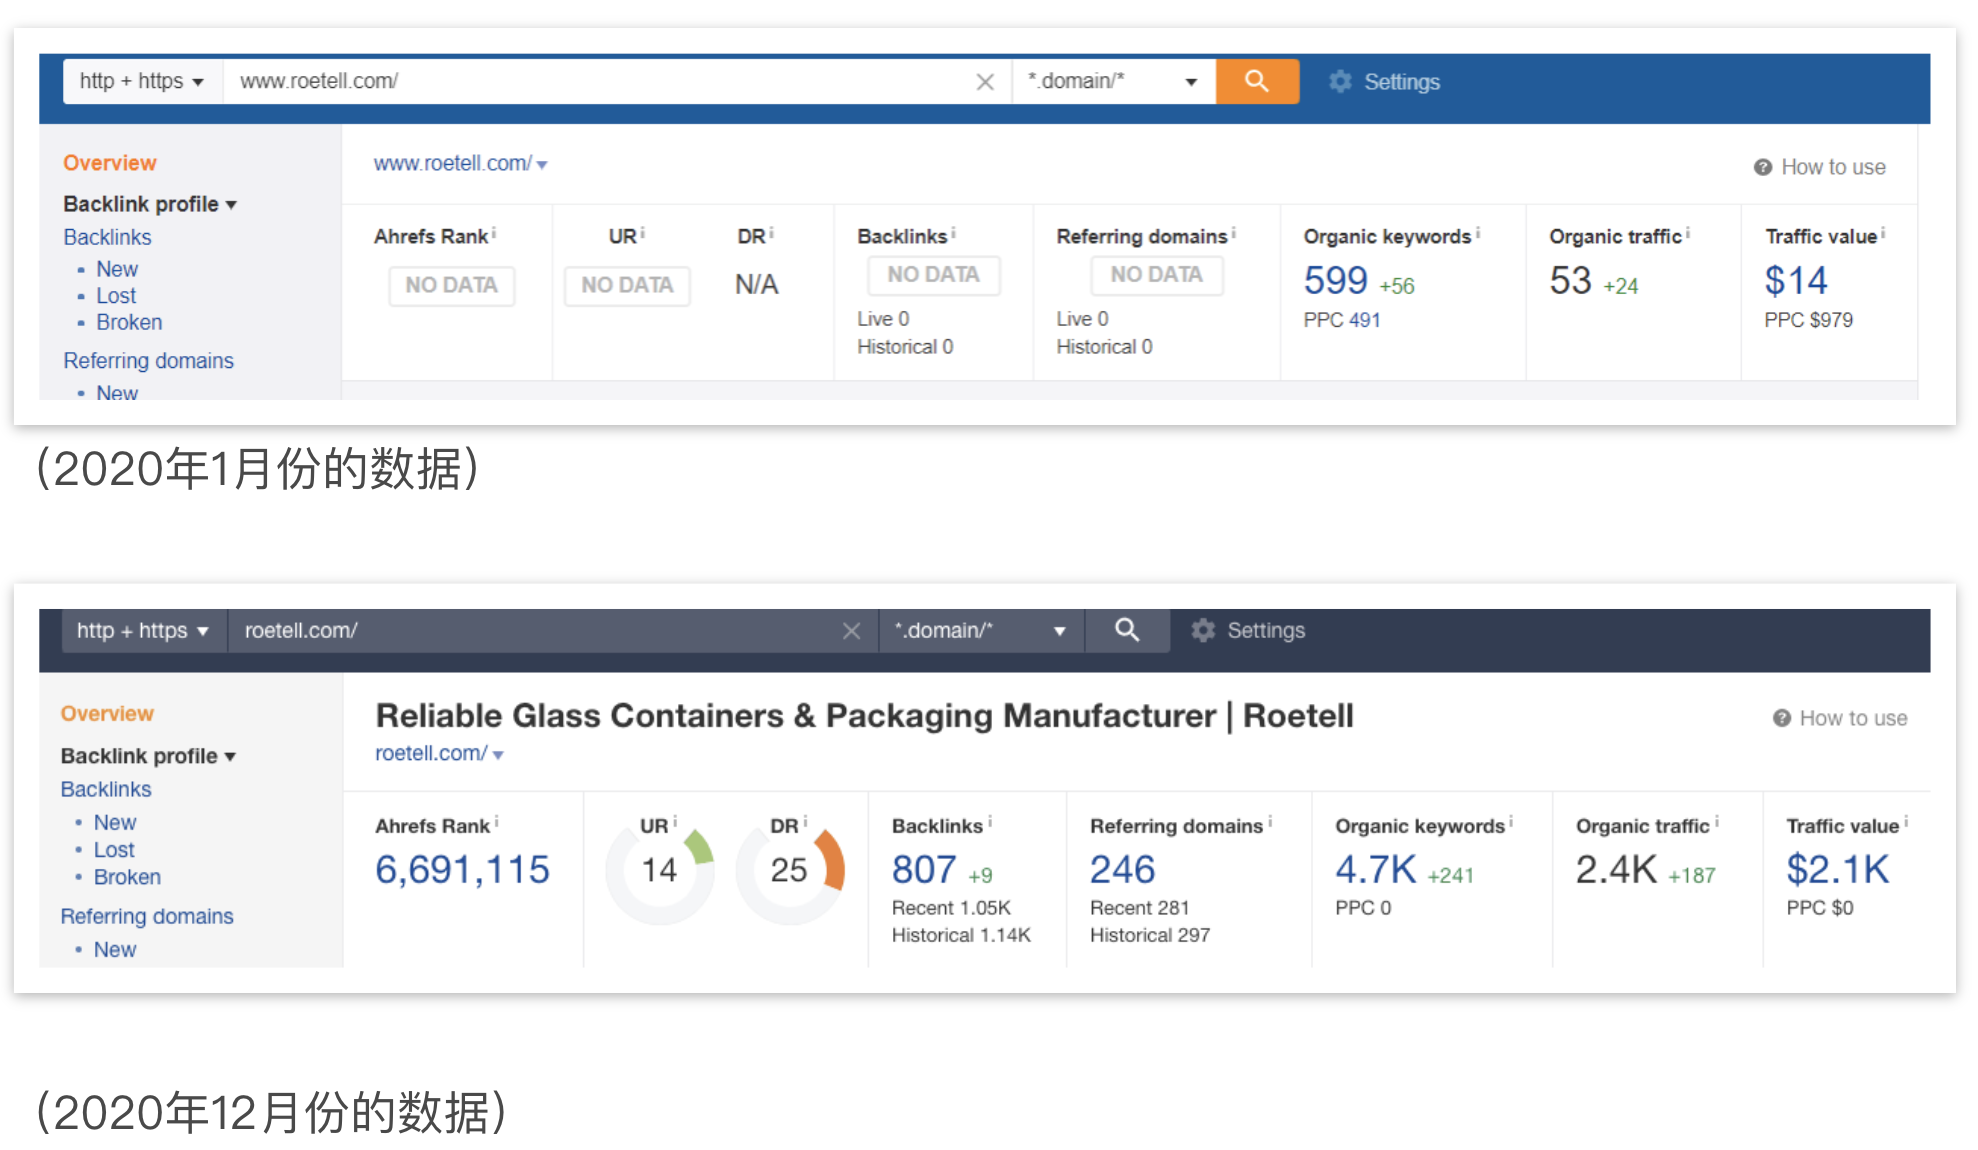The image size is (1978, 1150).
Task: Click the 53 organic traffic value
Action: [x=1570, y=280]
